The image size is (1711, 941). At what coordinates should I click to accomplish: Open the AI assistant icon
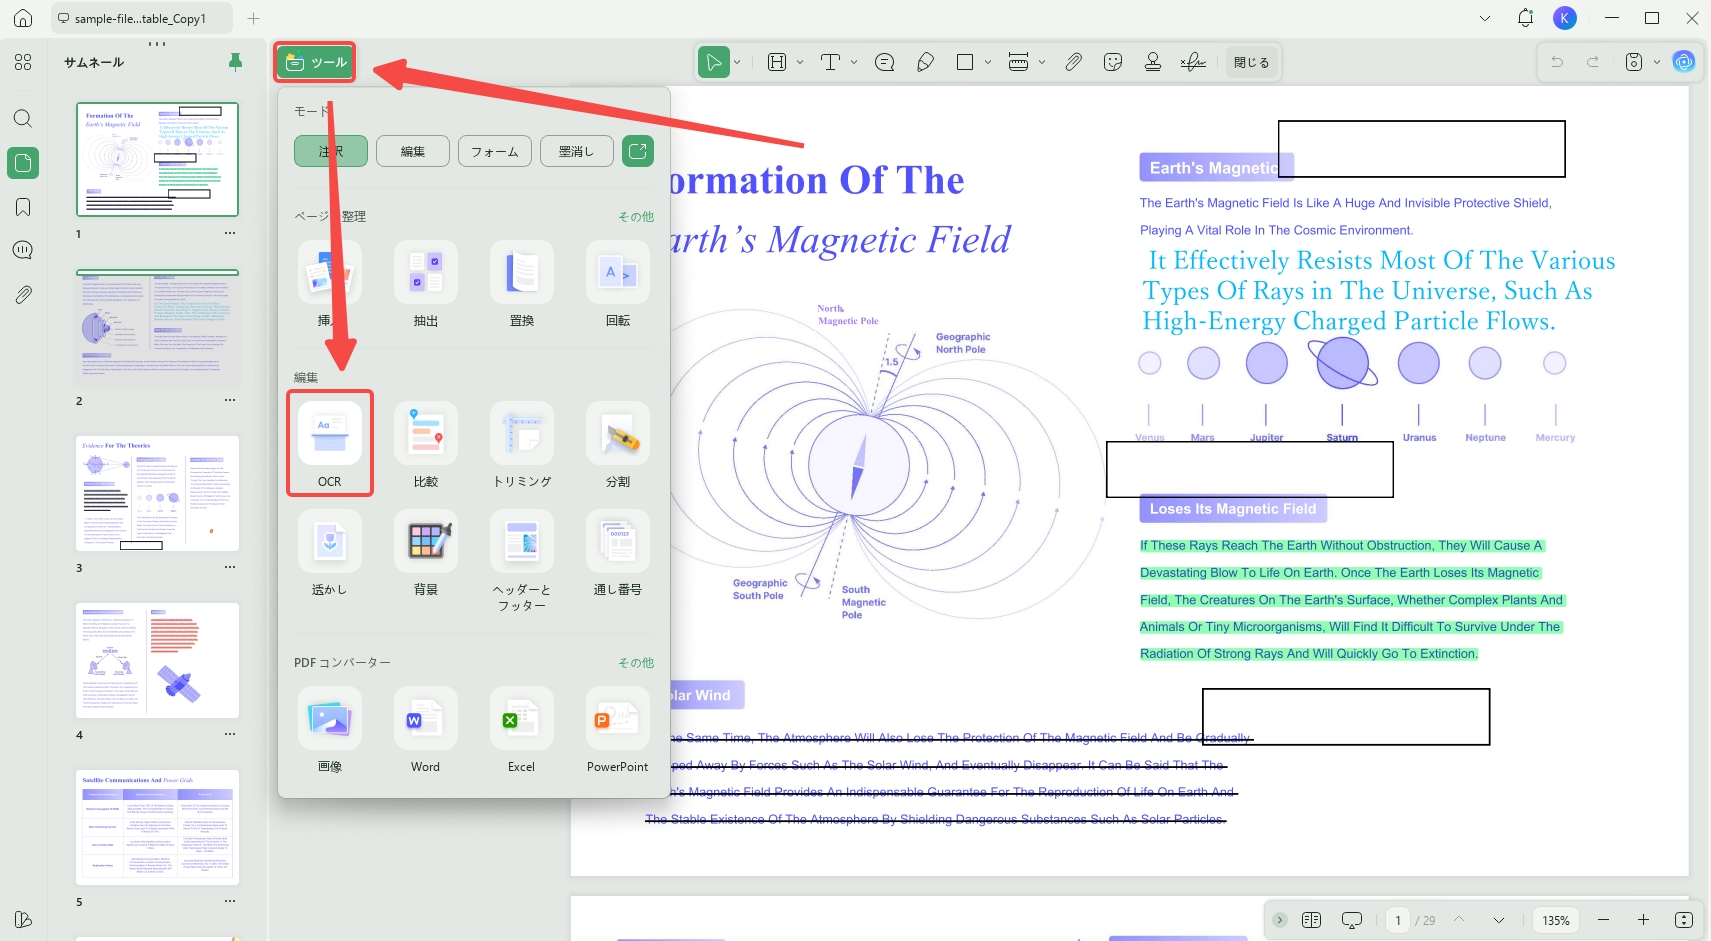click(x=1684, y=62)
